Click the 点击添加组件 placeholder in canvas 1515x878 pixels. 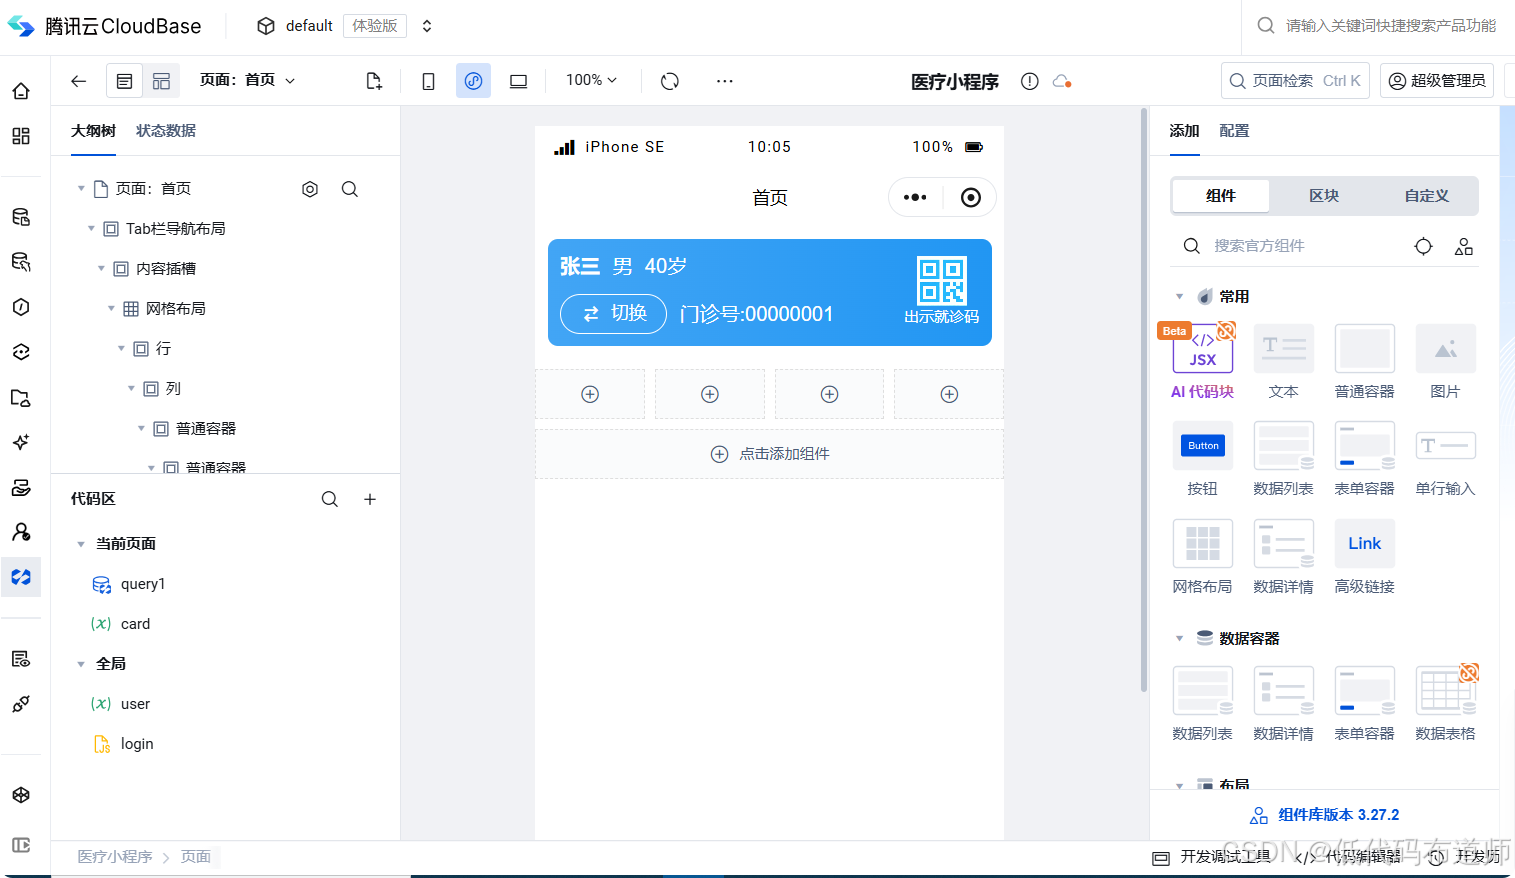pos(769,453)
